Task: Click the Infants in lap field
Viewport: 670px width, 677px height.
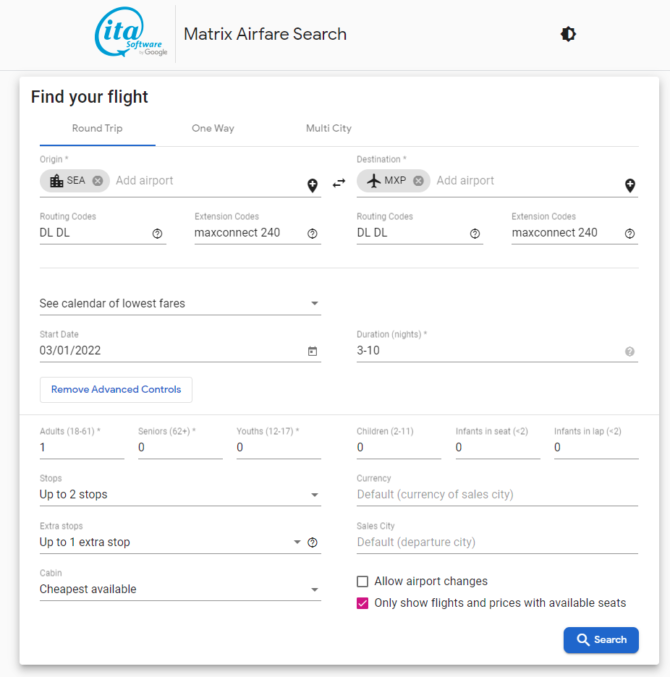Action: point(596,447)
